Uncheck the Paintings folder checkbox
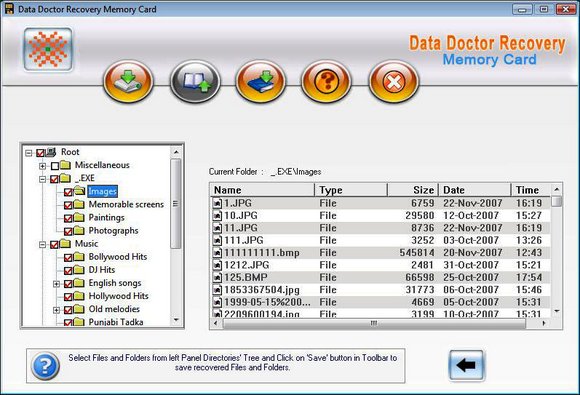This screenshot has height=395, width=580. tap(68, 218)
